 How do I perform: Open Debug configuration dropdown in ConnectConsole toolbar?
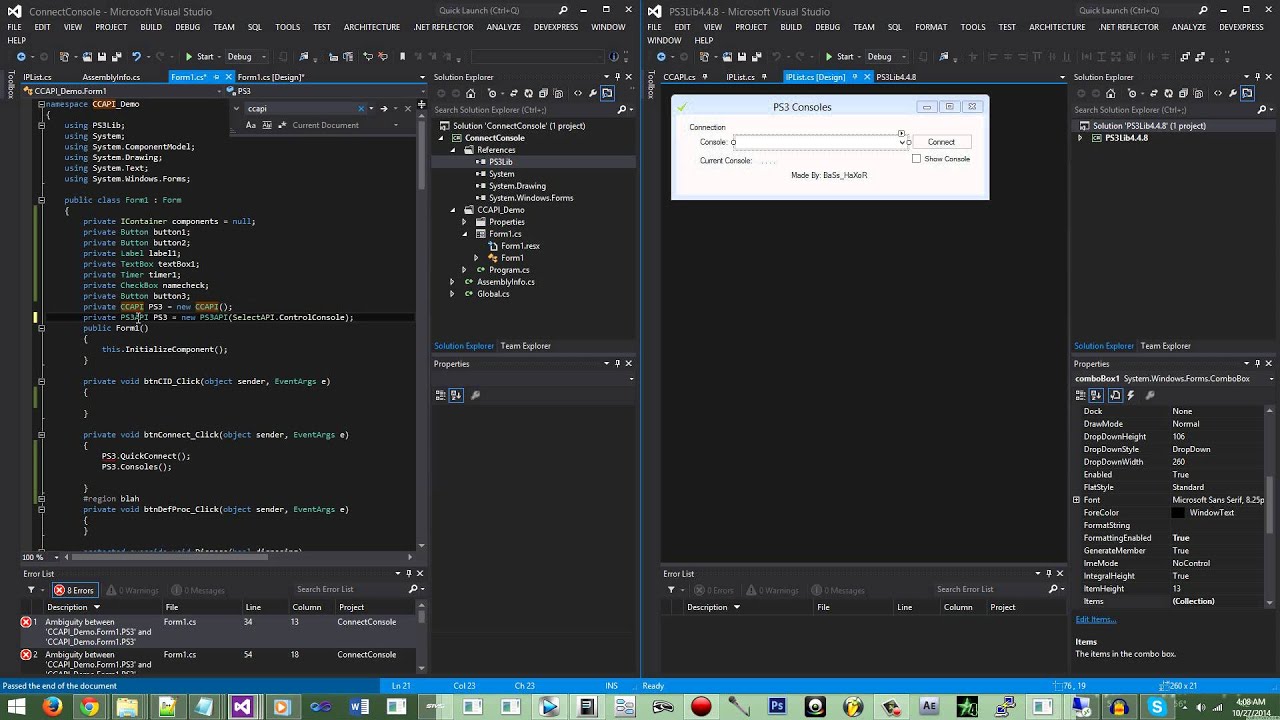(x=246, y=57)
